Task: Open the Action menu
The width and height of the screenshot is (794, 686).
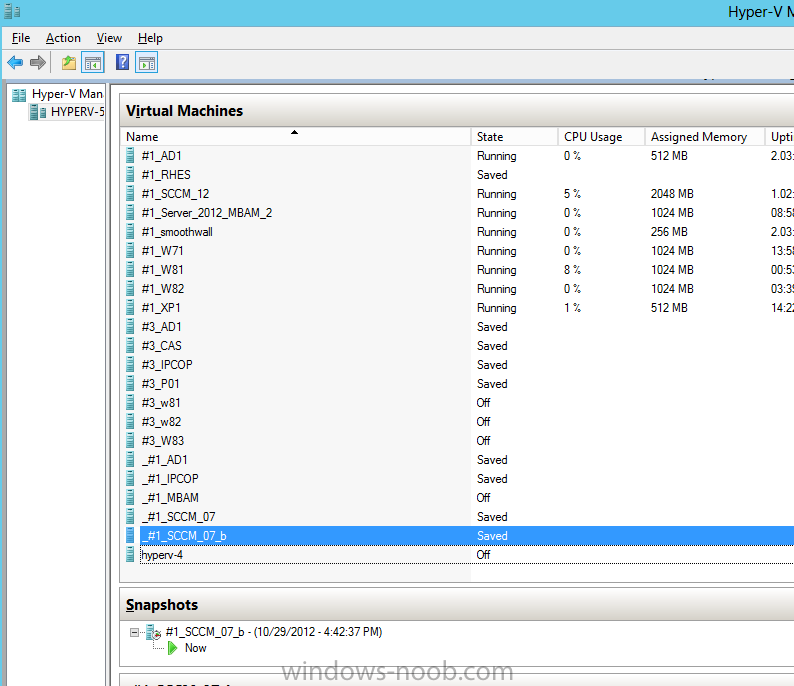Action: click(x=63, y=38)
